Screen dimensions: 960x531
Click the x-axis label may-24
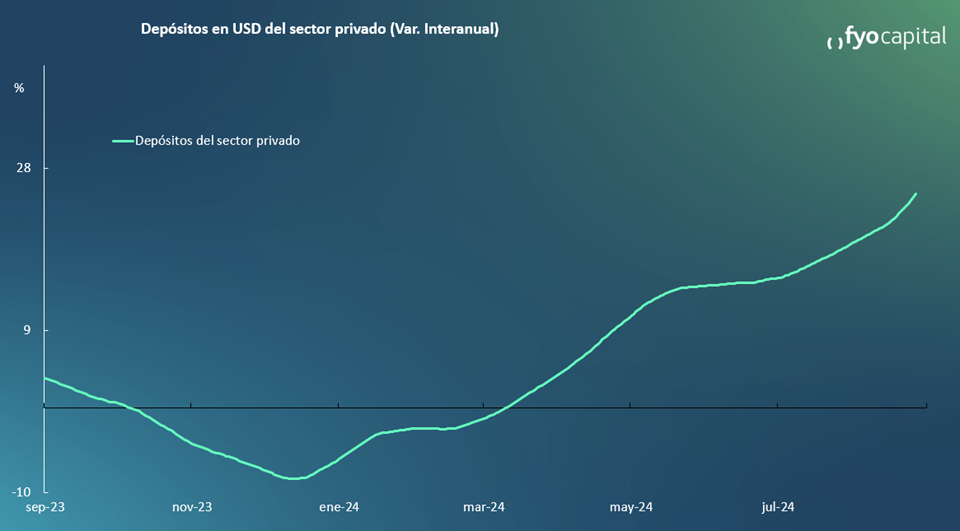tap(631, 507)
